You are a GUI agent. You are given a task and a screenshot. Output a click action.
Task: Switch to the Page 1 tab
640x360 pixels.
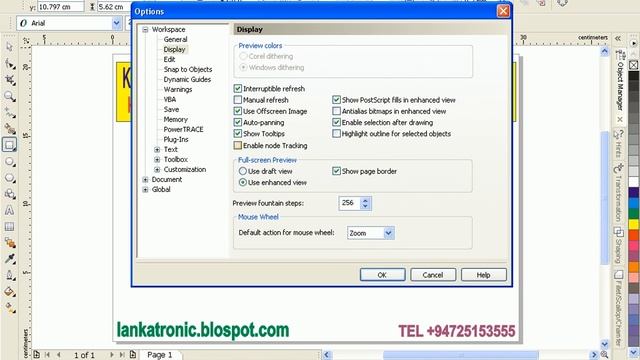160,355
